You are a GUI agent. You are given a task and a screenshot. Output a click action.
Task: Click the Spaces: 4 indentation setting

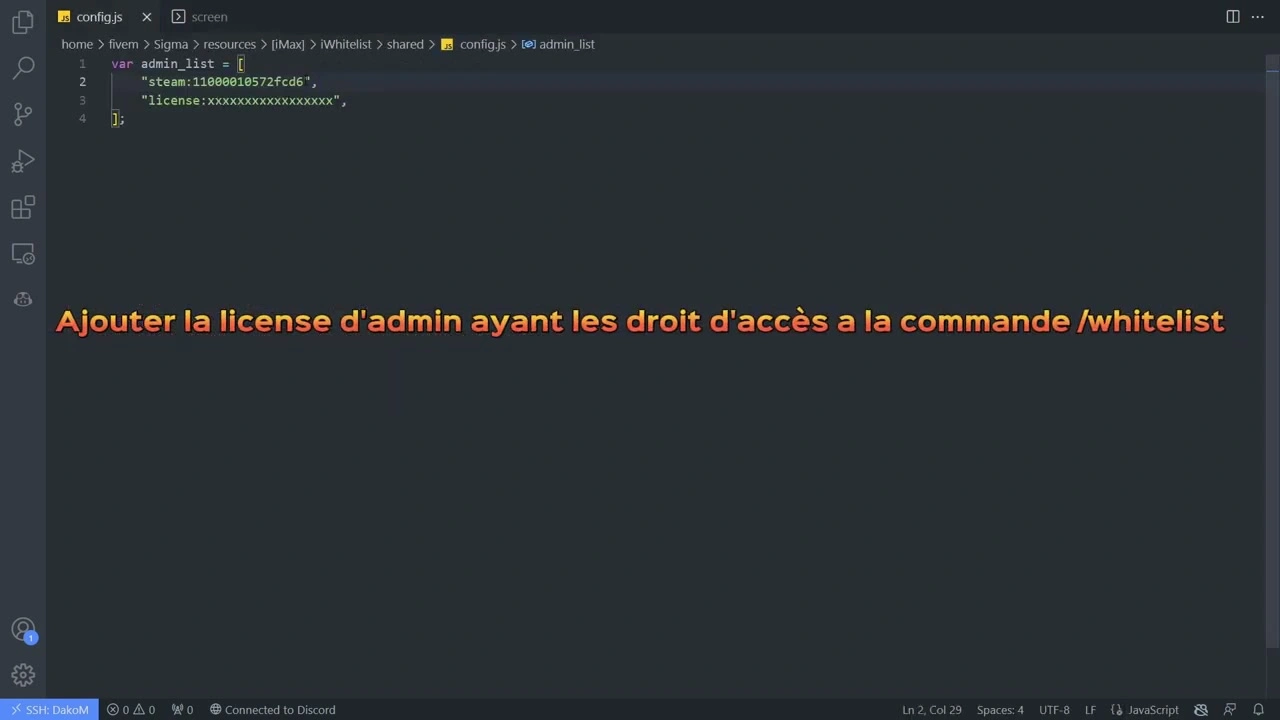pos(999,709)
